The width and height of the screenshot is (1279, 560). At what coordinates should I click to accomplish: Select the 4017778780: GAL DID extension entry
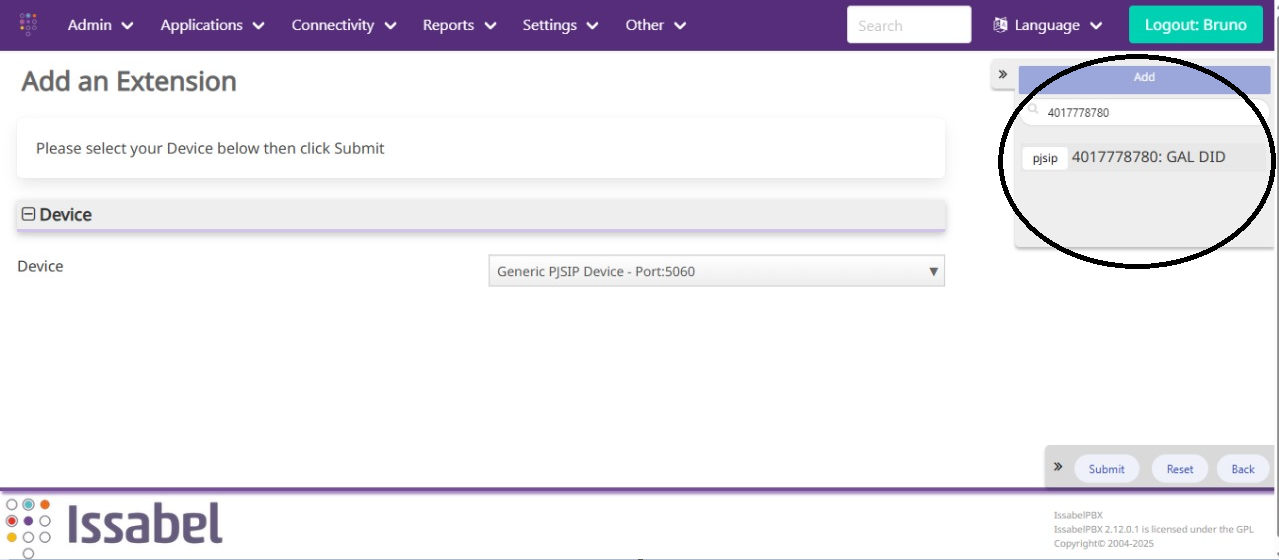pos(1148,157)
